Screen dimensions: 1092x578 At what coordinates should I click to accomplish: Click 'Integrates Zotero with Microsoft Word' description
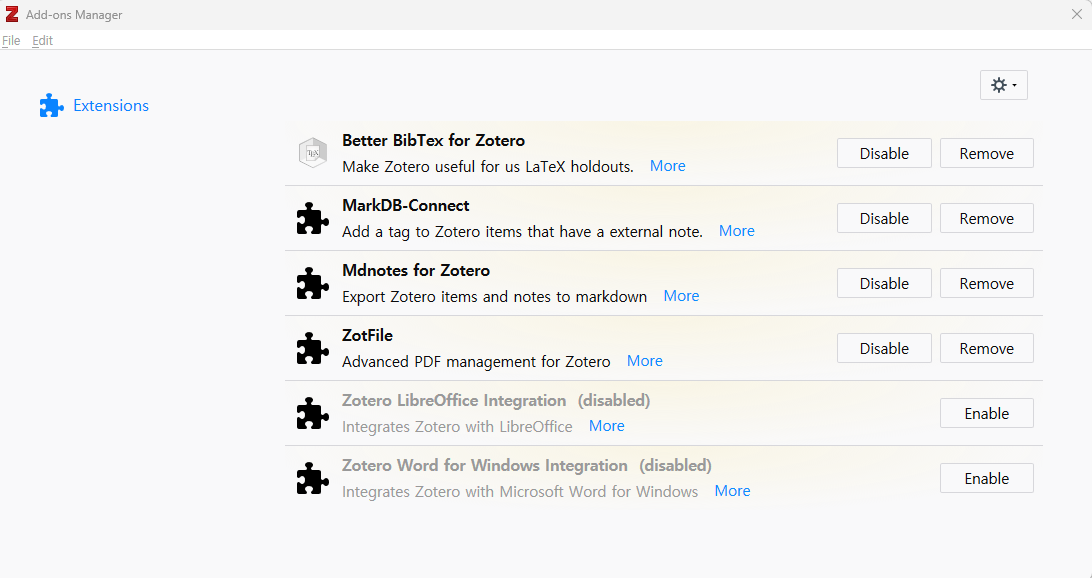point(520,492)
